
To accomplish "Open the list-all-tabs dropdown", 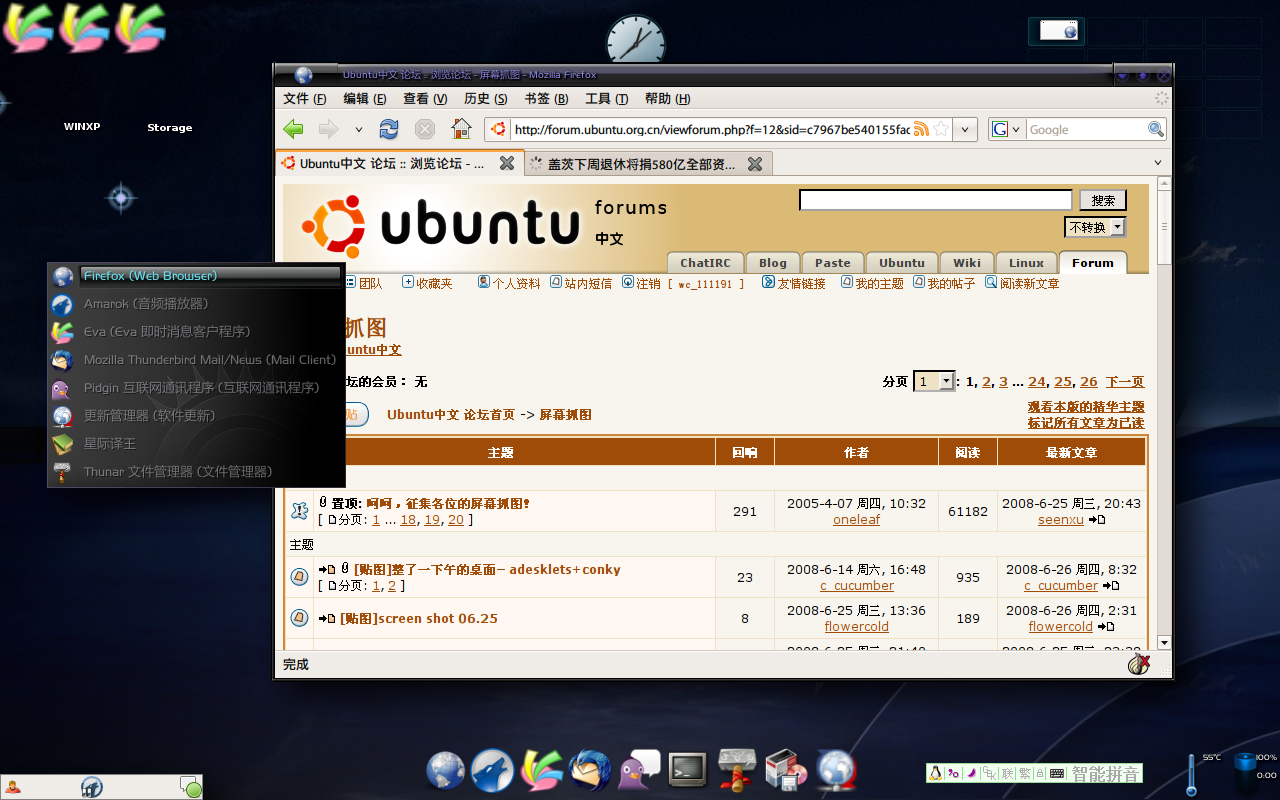I will pos(1158,163).
